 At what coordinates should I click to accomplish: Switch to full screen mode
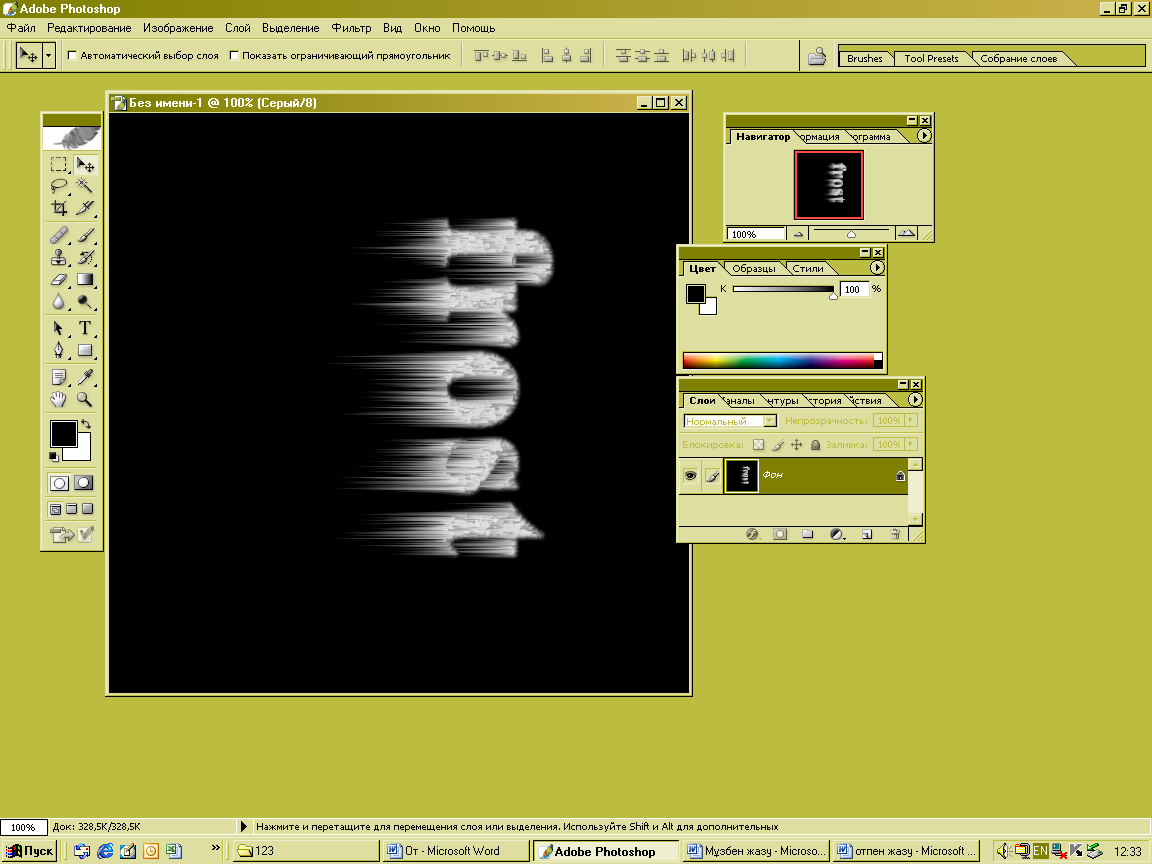click(87, 509)
